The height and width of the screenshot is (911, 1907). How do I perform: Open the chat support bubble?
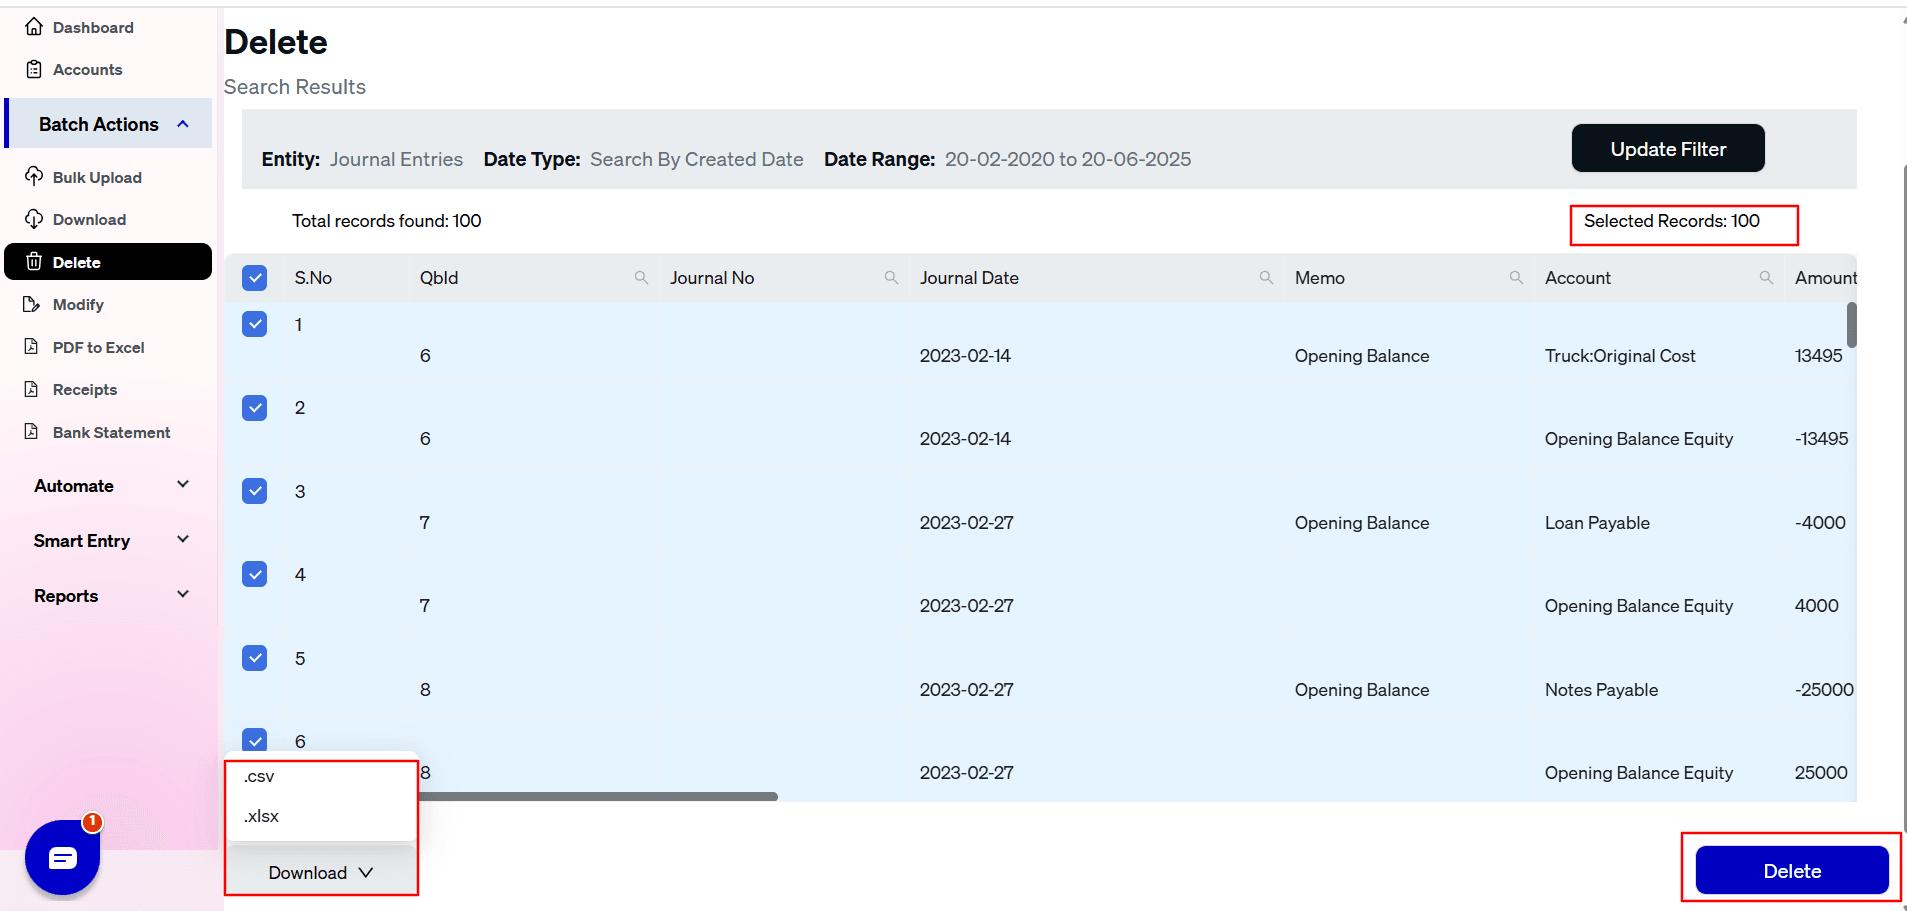(62, 857)
